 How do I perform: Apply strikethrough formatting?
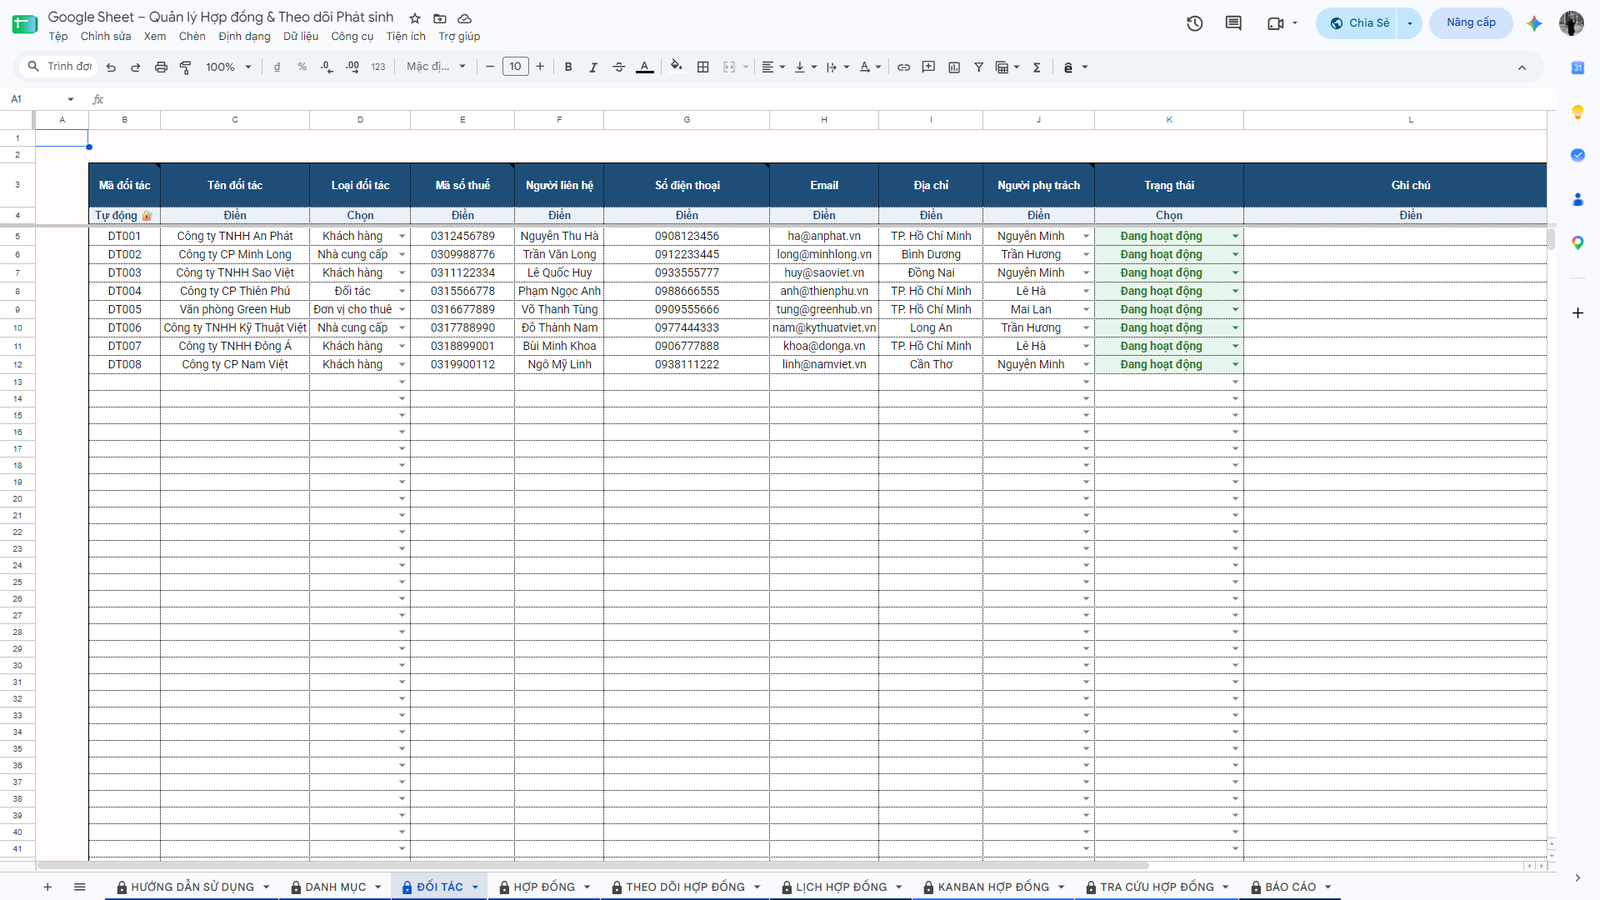pyautogui.click(x=619, y=67)
